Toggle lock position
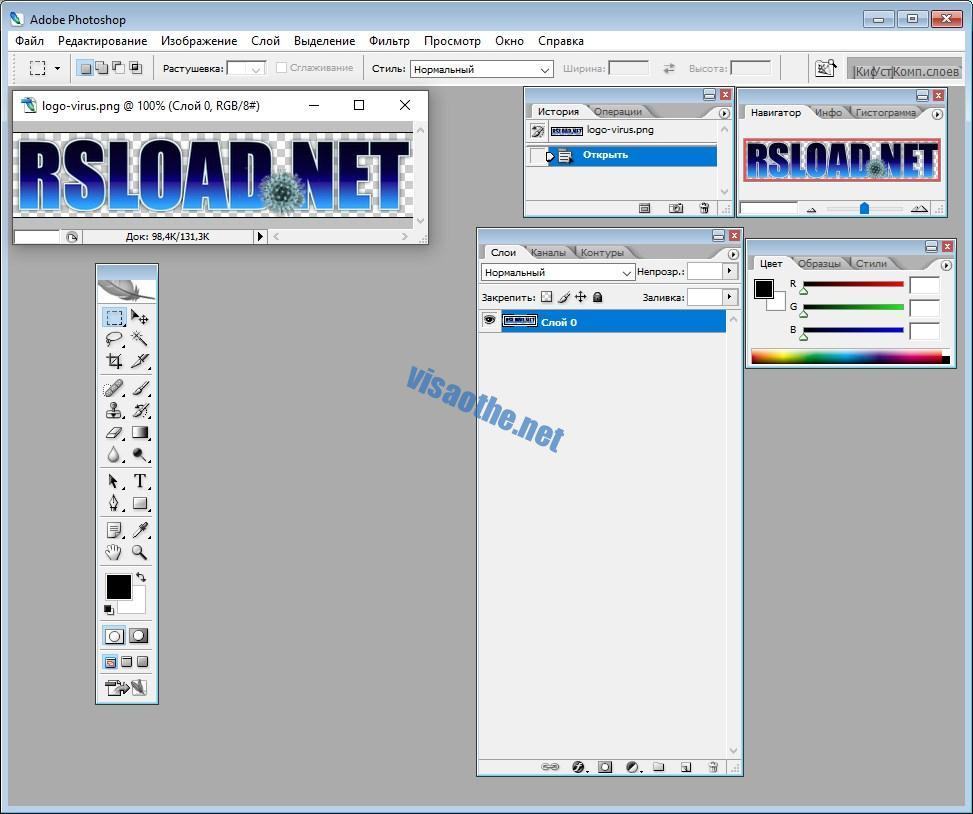 [580, 297]
